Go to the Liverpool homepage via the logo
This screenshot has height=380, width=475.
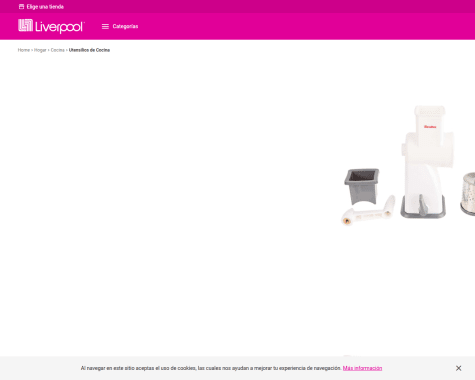tap(51, 26)
